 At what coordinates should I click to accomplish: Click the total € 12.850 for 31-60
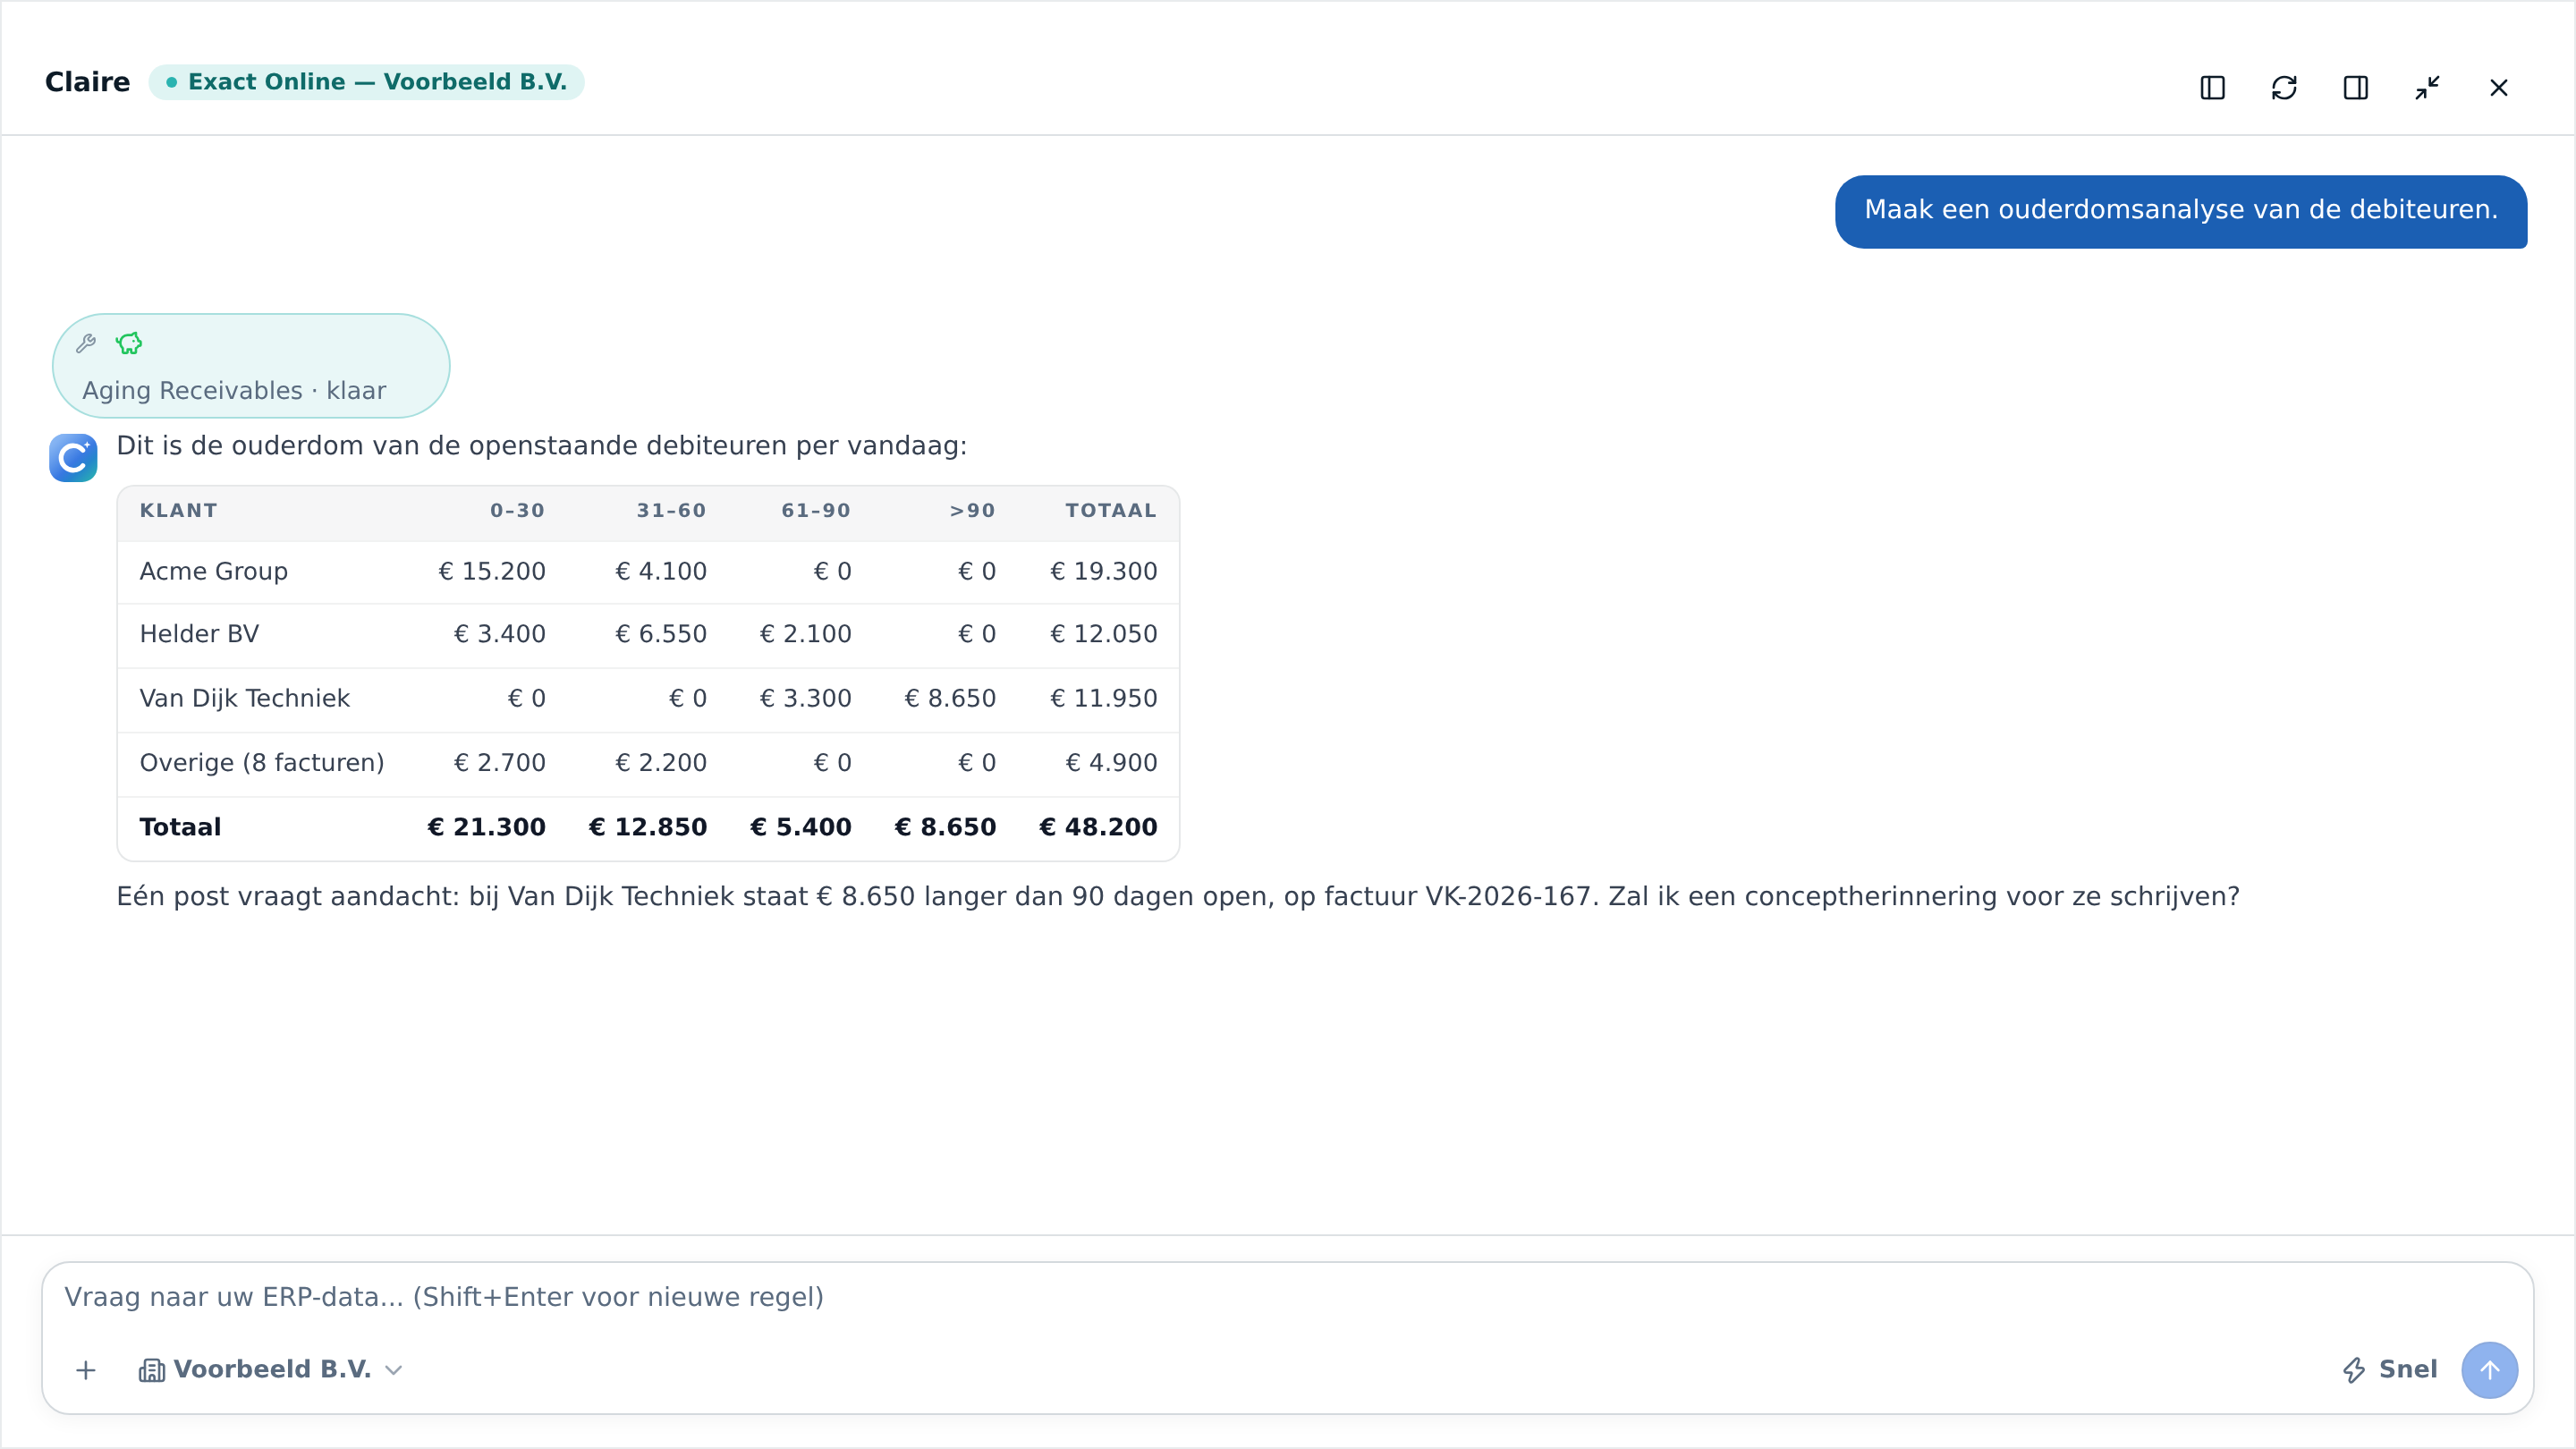coord(648,828)
